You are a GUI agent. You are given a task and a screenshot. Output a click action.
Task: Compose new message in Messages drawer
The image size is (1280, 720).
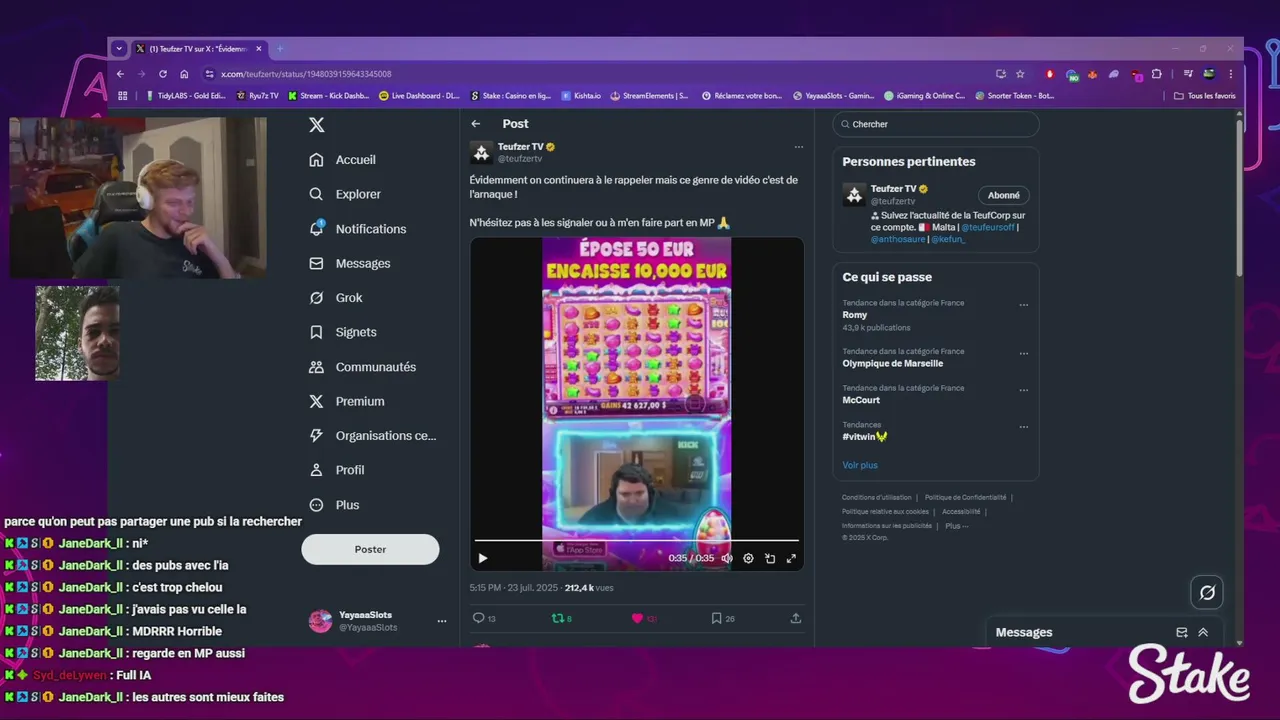[x=1182, y=632]
